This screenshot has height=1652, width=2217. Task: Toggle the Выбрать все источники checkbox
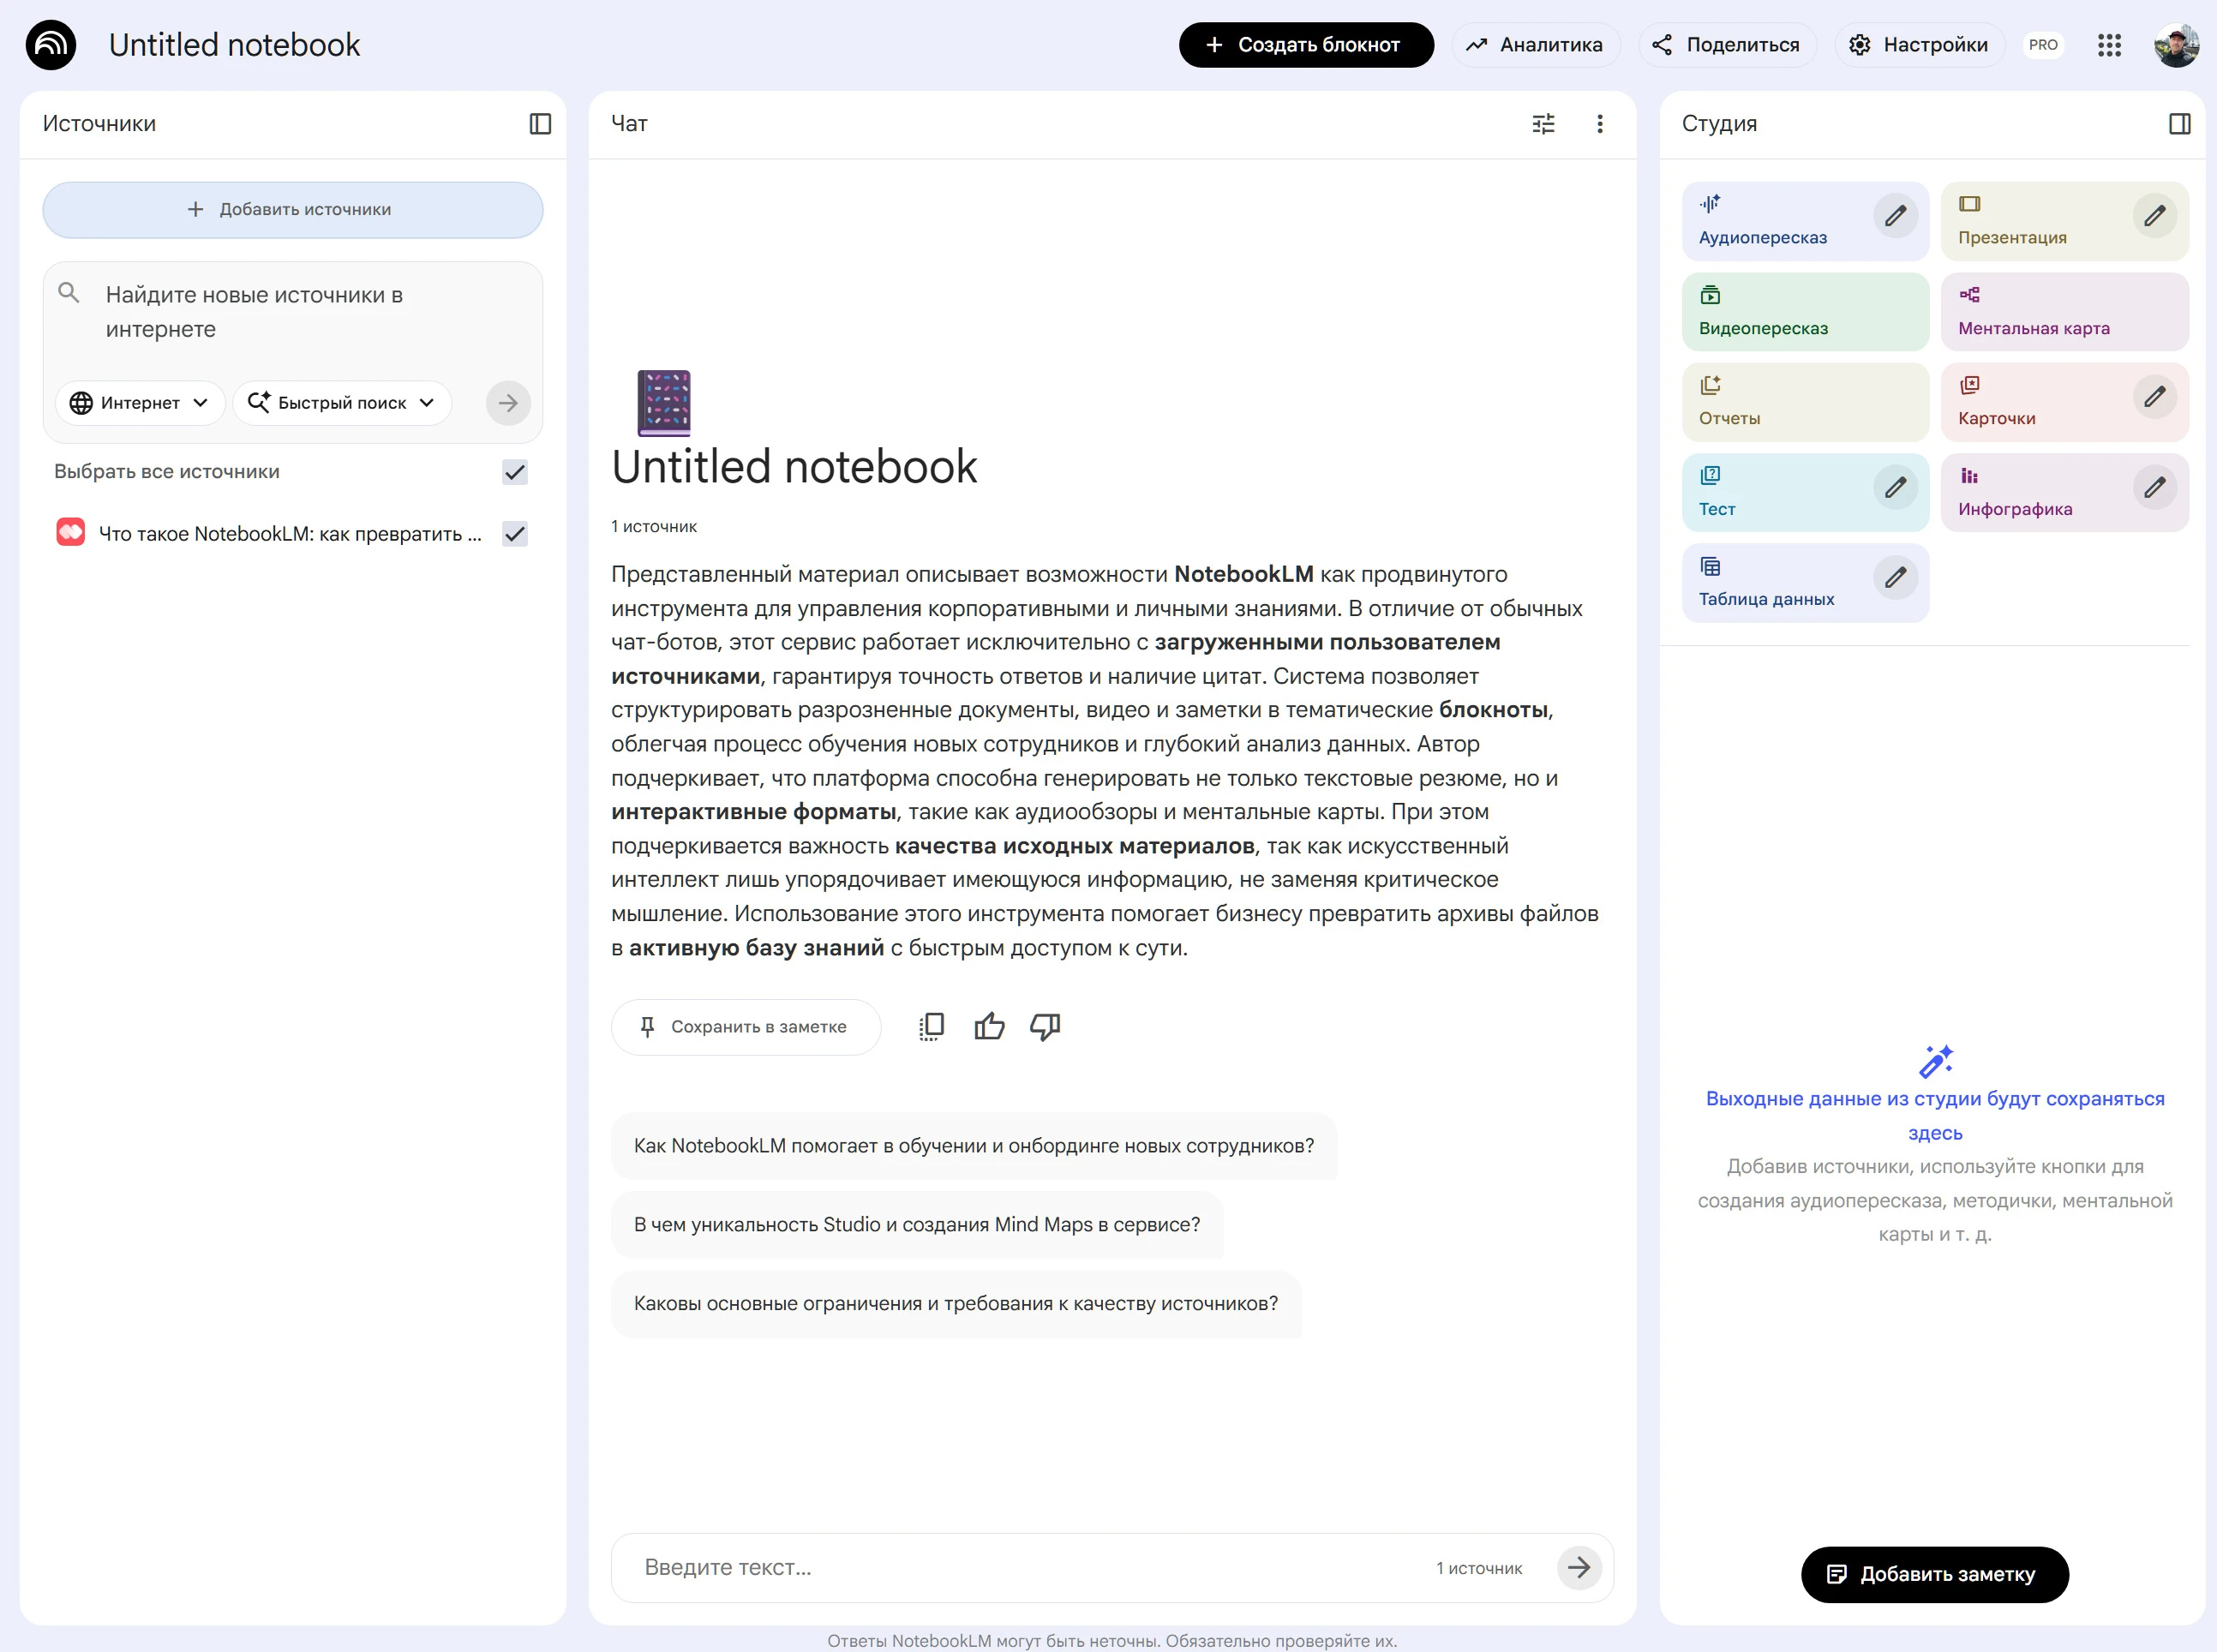pos(515,472)
